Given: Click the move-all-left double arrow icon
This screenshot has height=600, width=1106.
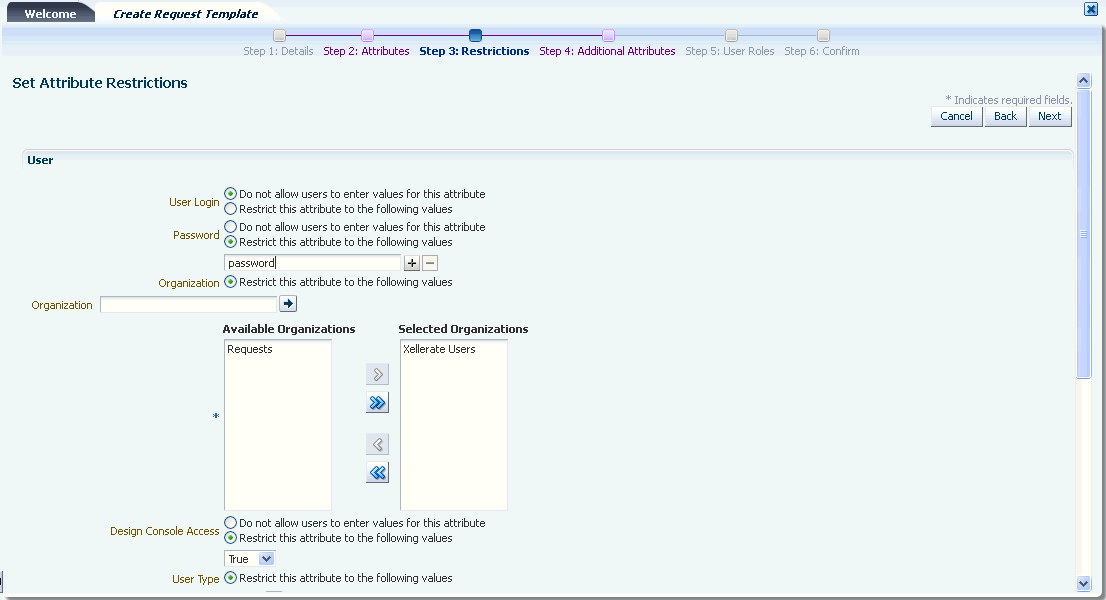Looking at the screenshot, I should point(377,472).
